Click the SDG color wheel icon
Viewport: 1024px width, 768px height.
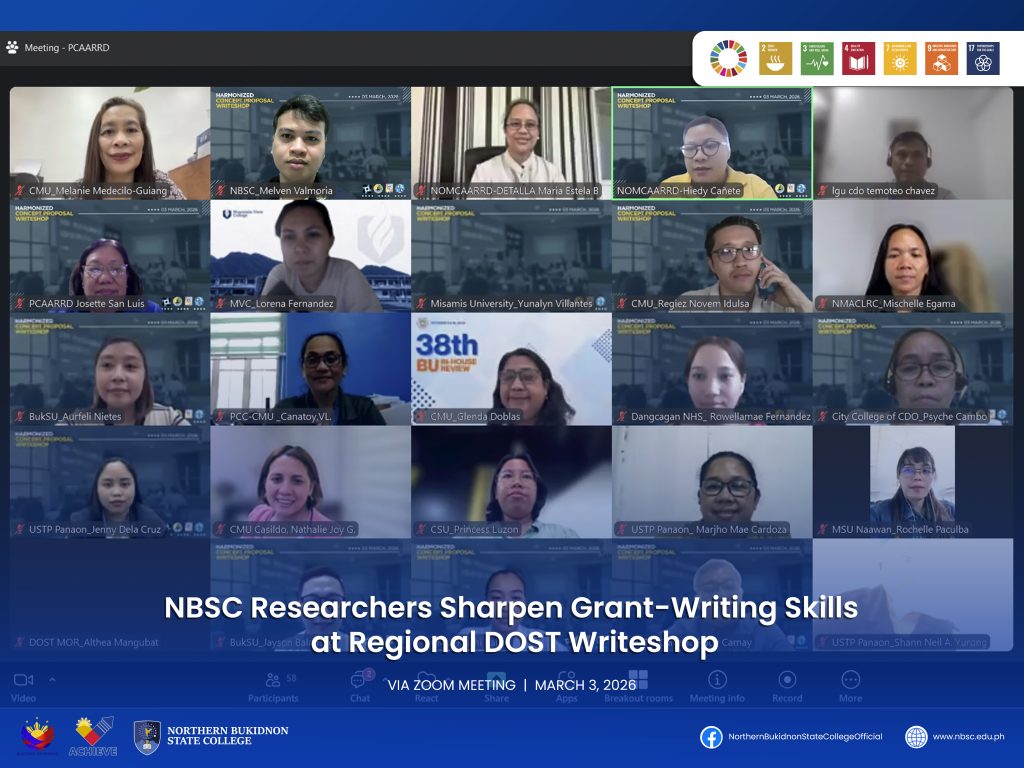point(729,58)
